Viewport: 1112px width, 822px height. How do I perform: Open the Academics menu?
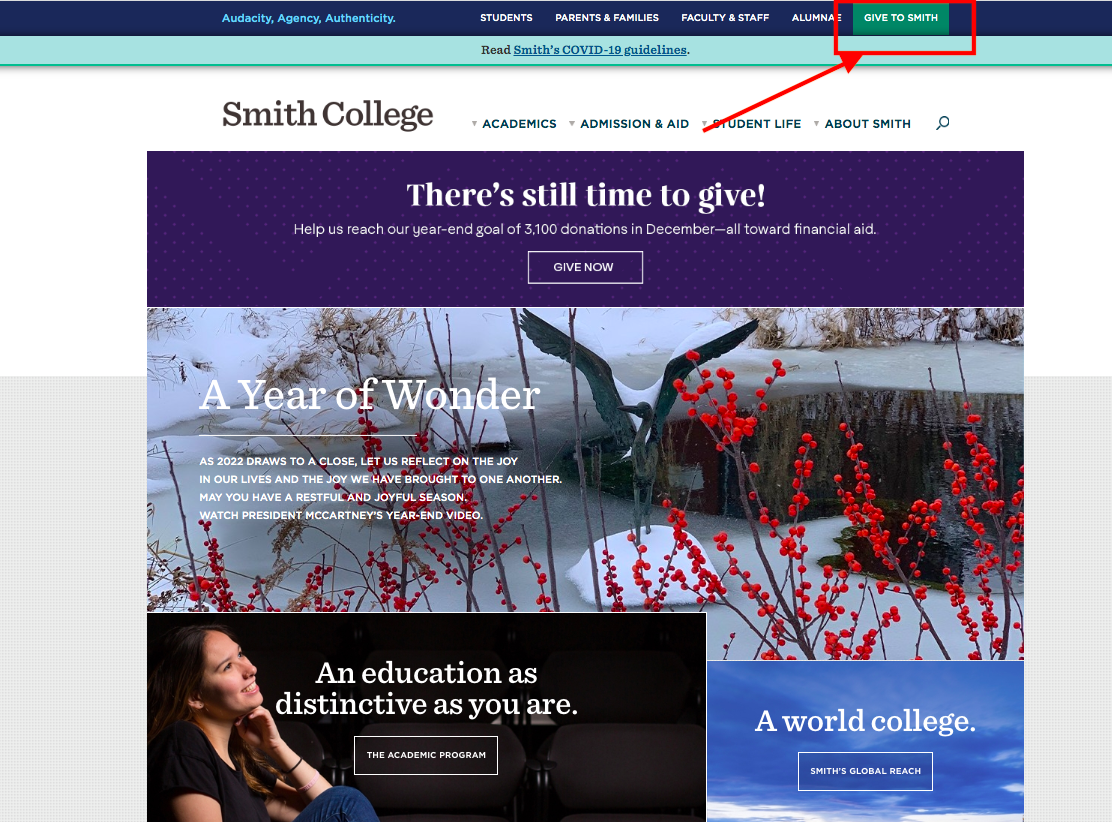519,124
